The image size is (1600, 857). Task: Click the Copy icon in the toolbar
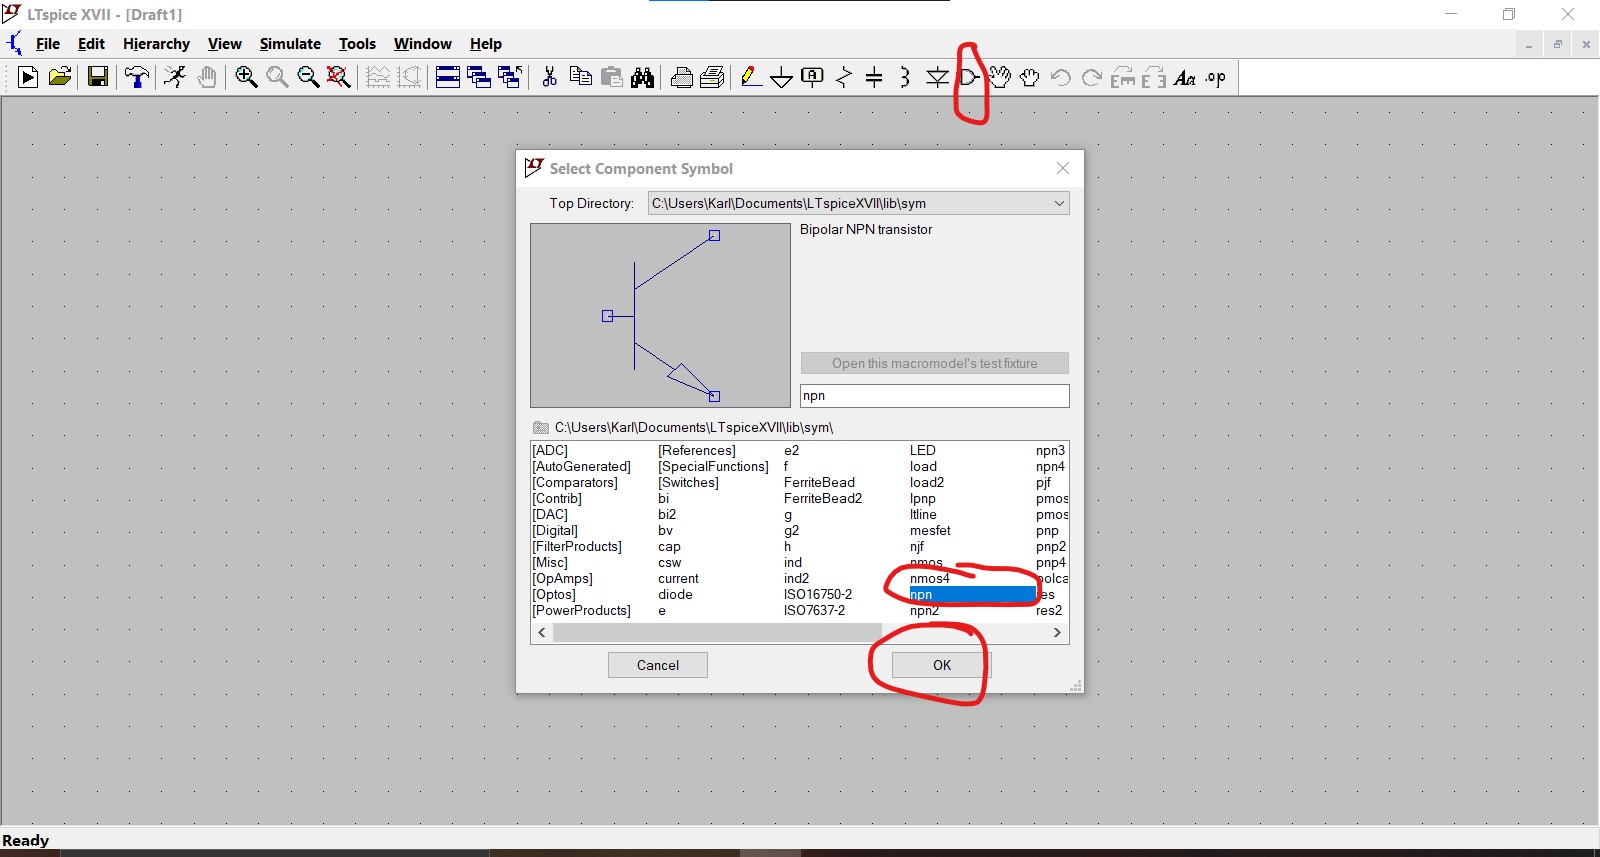tap(580, 77)
